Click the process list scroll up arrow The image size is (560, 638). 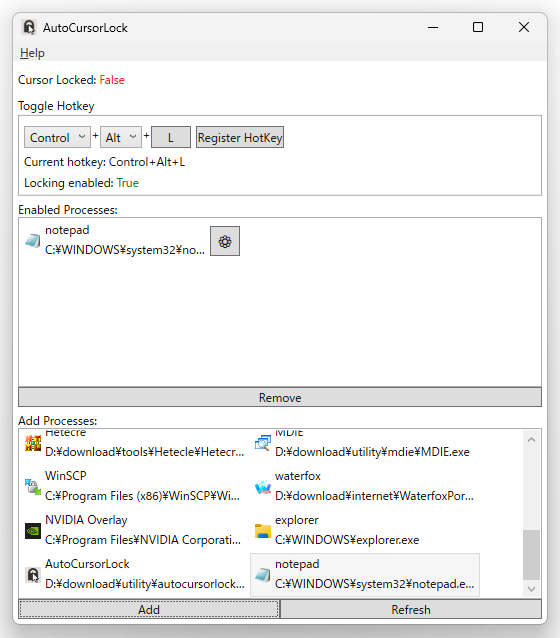tap(531, 439)
